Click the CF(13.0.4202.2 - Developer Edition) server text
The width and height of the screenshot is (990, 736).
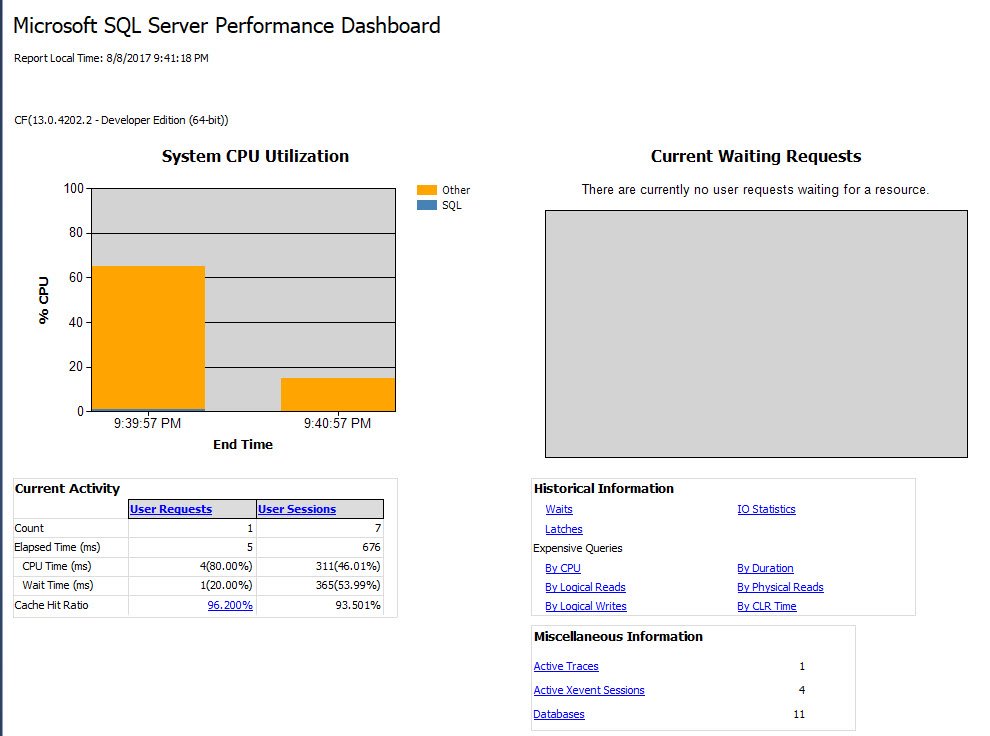pyautogui.click(x=121, y=120)
